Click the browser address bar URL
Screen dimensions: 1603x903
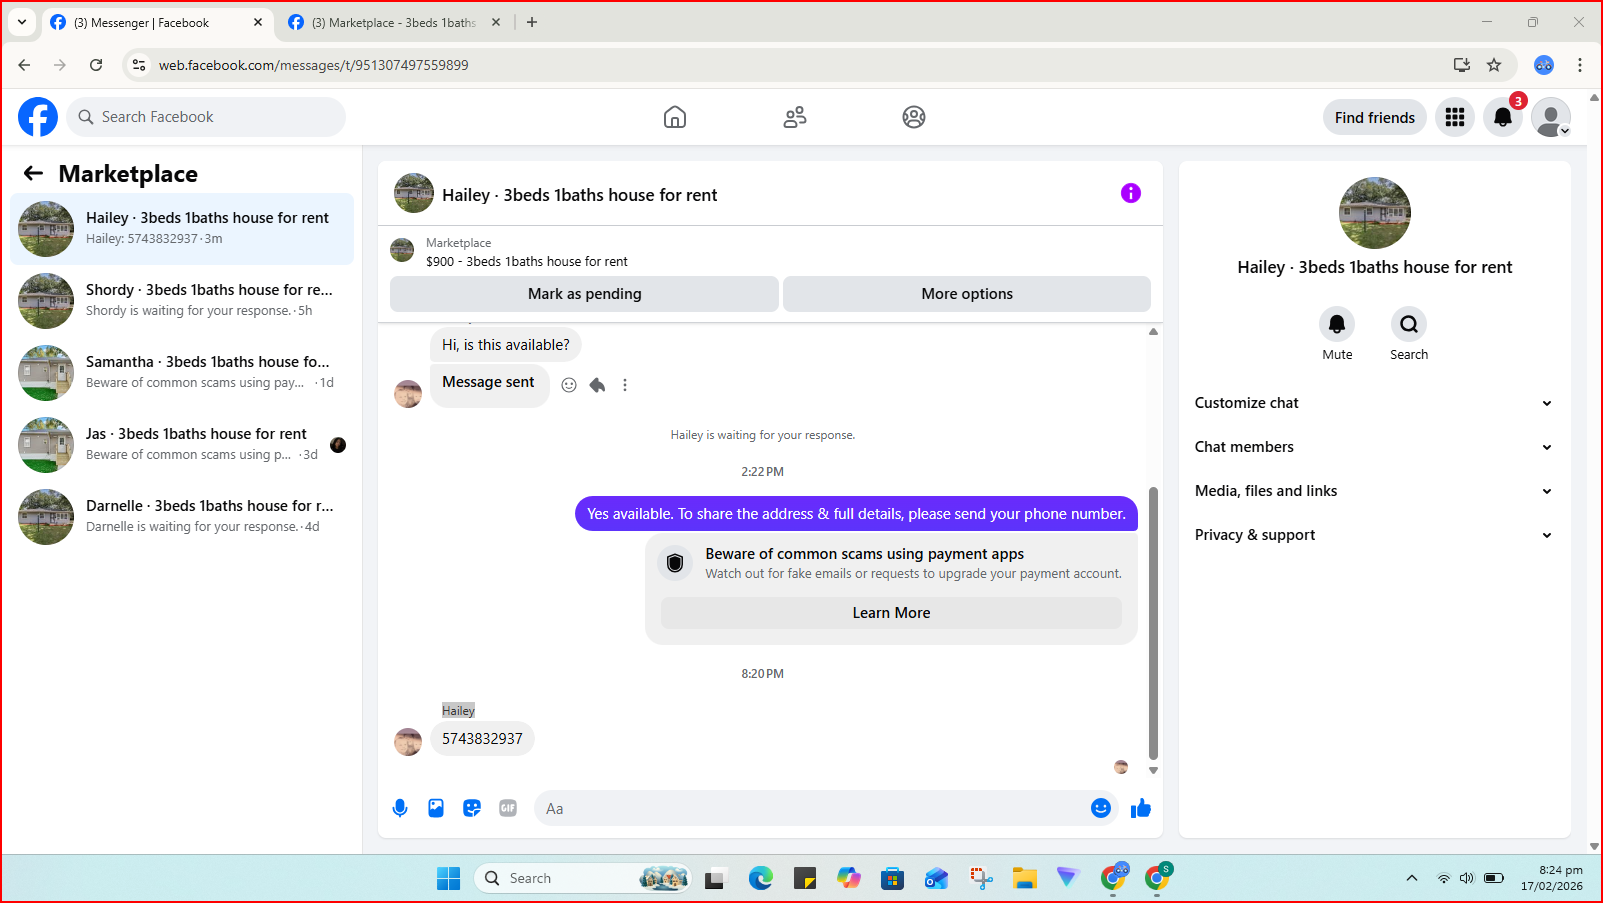[314, 65]
